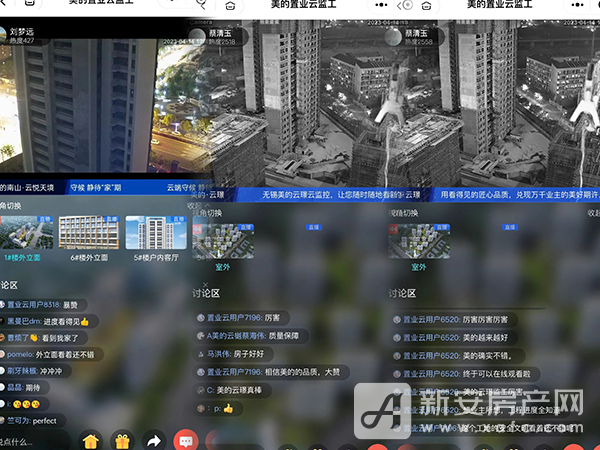Tap comment 置业云用户6520: 厉害厉害厉害

(453, 320)
